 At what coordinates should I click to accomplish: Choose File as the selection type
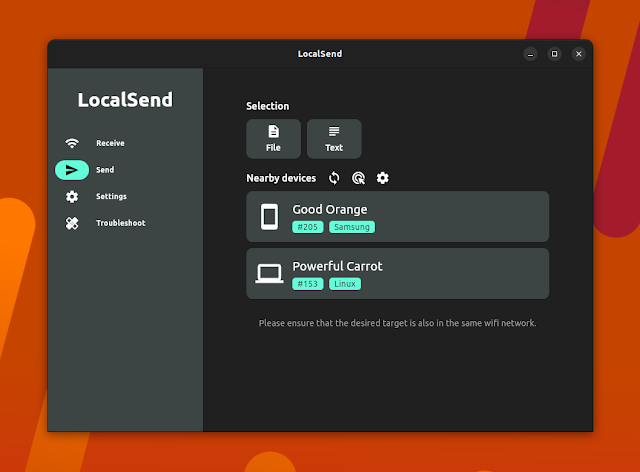coord(273,139)
